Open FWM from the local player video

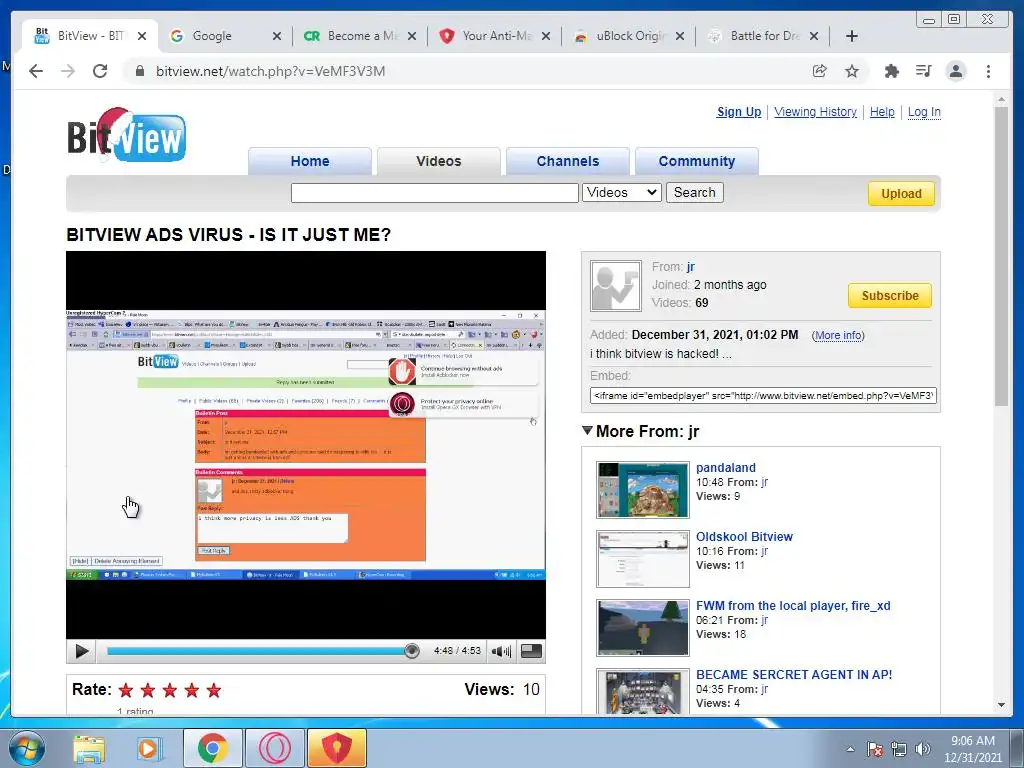pos(793,605)
